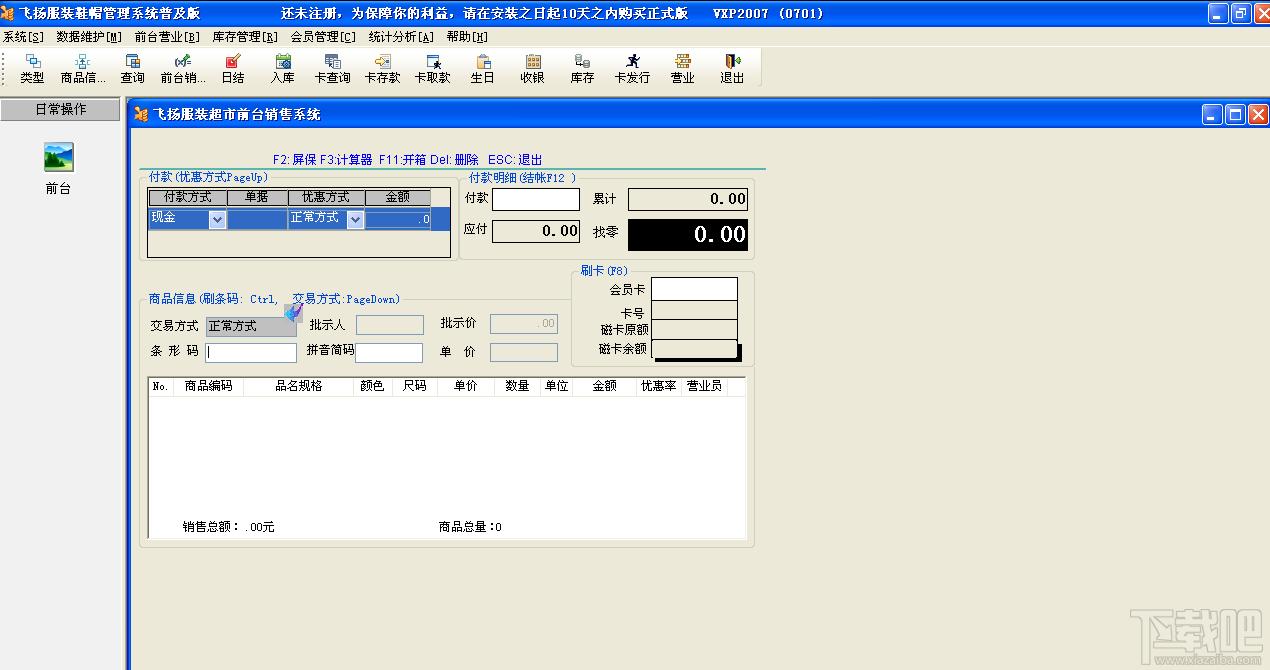Click the 数量 column header
The image size is (1270, 670).
coord(517,386)
